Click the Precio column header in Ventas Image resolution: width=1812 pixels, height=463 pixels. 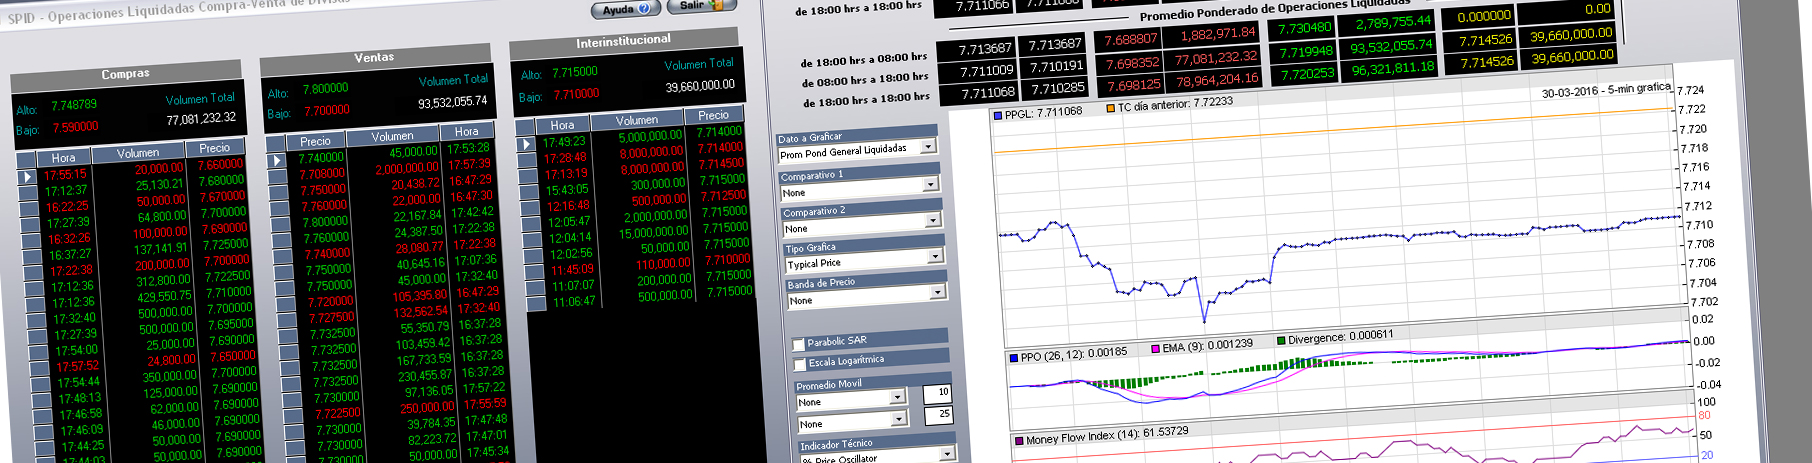pyautogui.click(x=315, y=141)
